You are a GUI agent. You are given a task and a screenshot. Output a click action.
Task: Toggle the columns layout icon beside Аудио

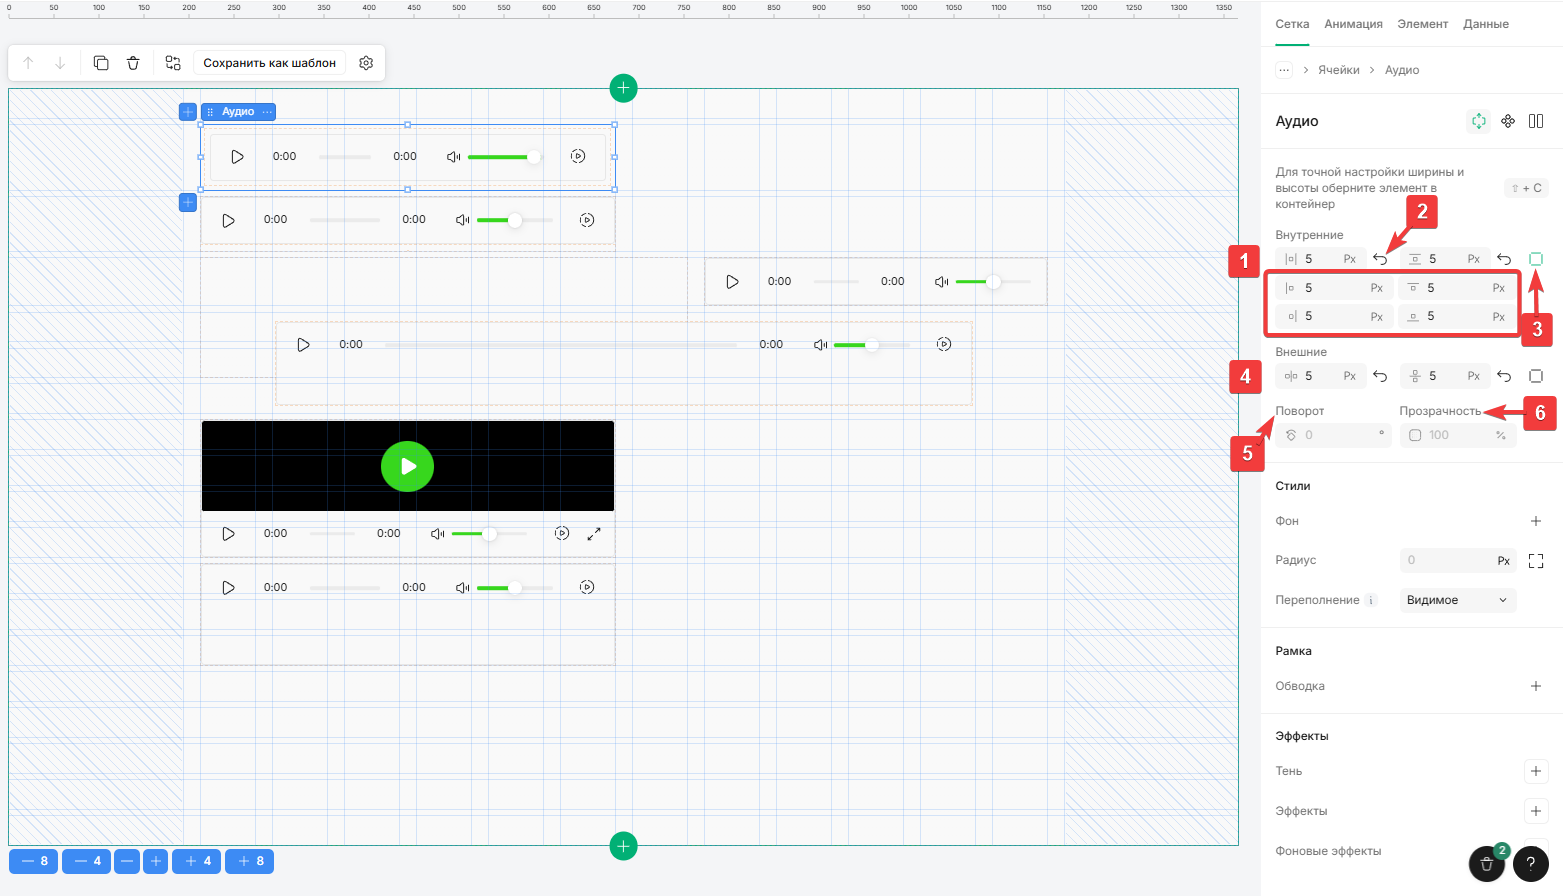pos(1536,121)
